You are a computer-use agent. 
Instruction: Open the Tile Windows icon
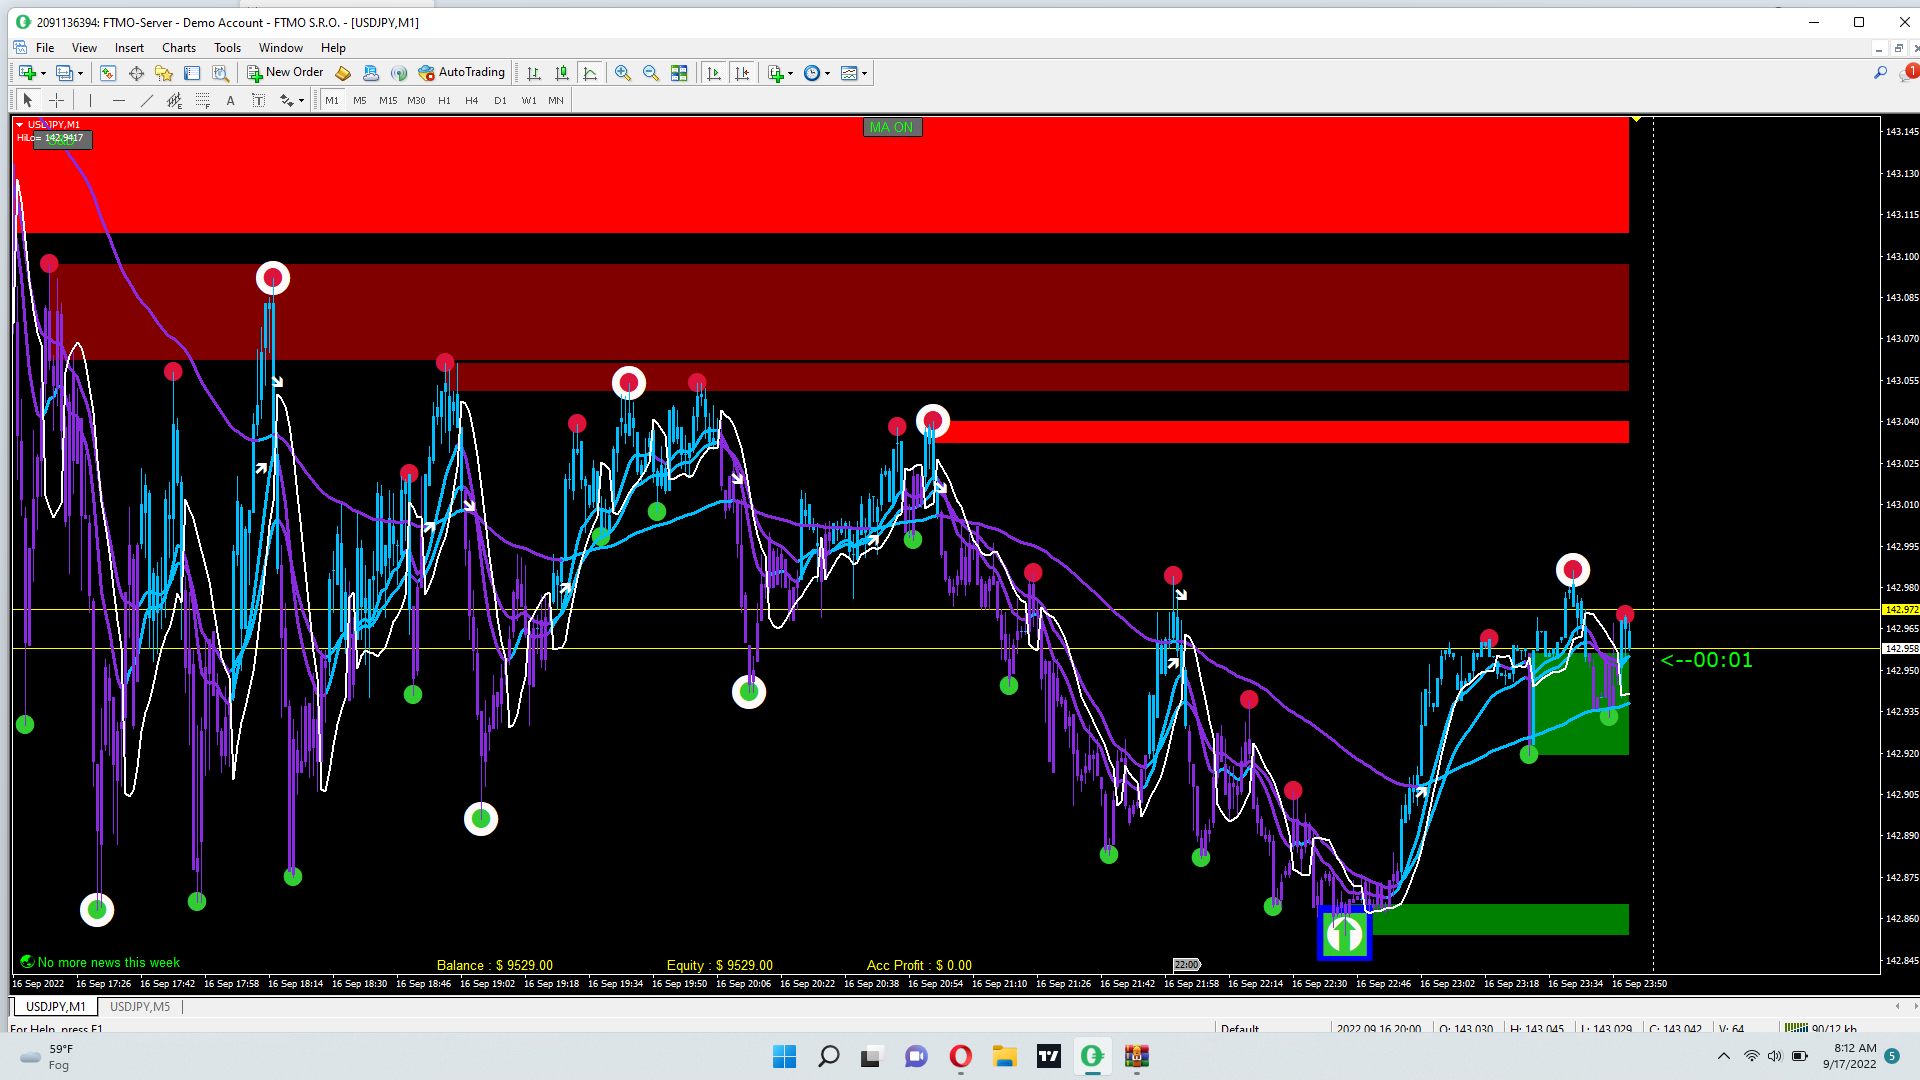coord(679,73)
